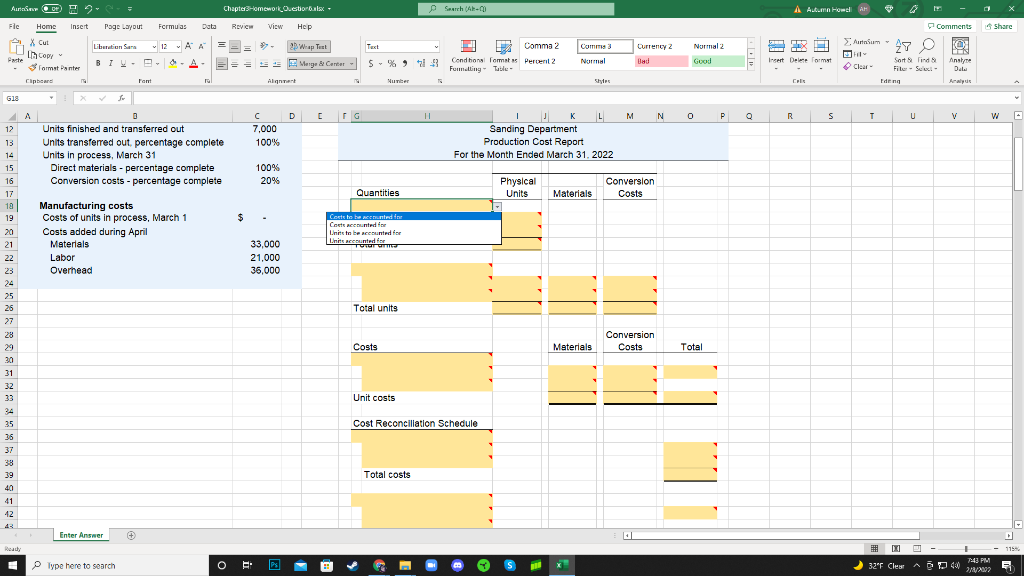Open the Review tab

tap(242, 27)
